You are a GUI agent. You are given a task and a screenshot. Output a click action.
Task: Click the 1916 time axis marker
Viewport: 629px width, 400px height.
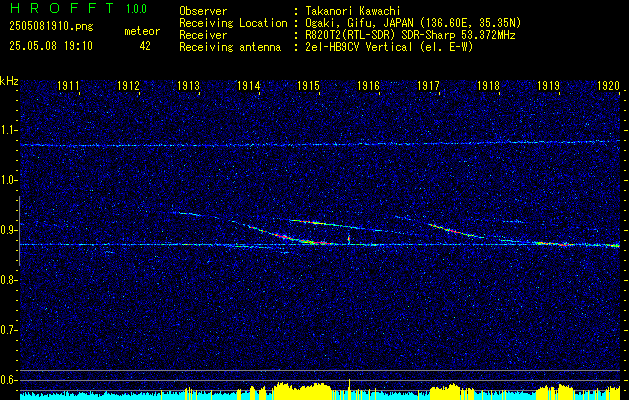[x=368, y=86]
